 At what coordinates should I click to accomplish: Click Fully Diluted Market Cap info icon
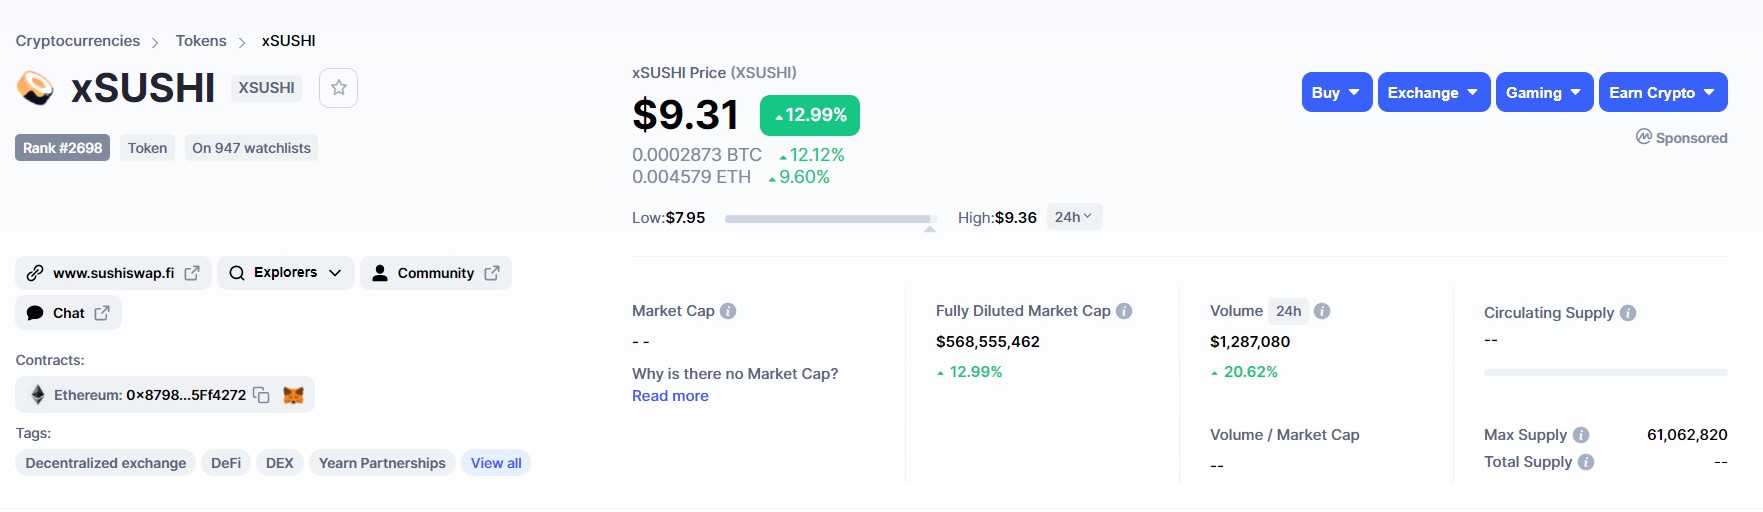click(x=1124, y=311)
